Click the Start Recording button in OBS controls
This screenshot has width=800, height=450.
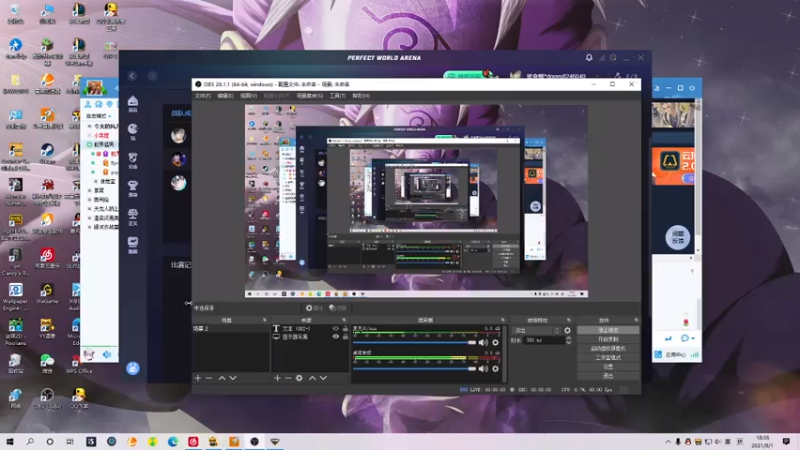(608, 339)
